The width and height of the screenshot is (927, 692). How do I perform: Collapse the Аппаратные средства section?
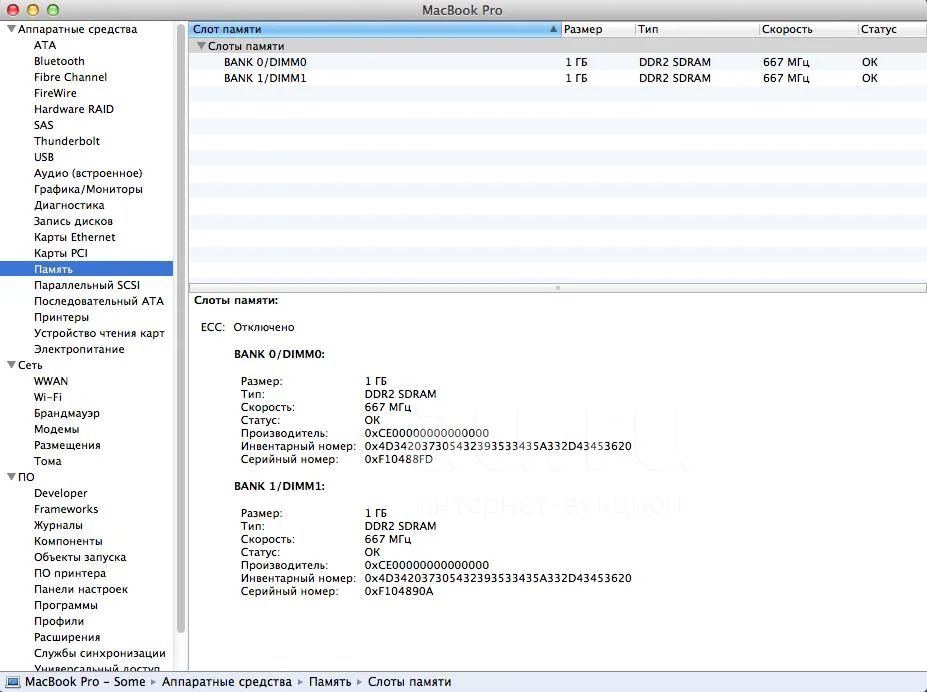click(11, 28)
